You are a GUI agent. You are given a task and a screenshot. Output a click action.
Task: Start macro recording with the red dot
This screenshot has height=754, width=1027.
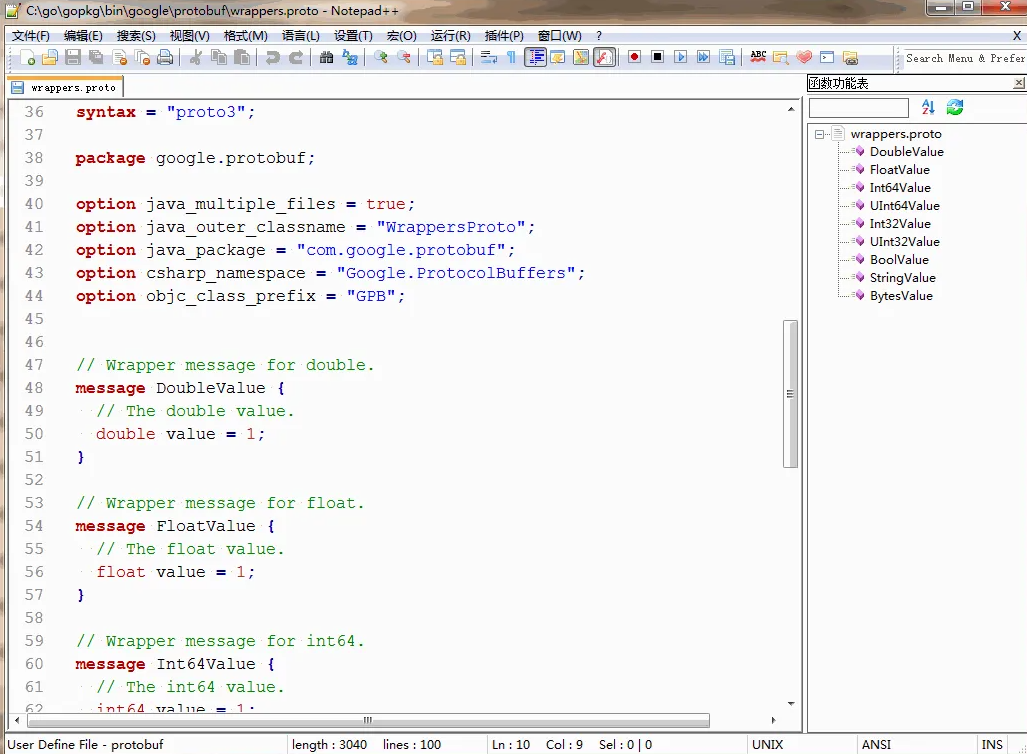point(634,57)
